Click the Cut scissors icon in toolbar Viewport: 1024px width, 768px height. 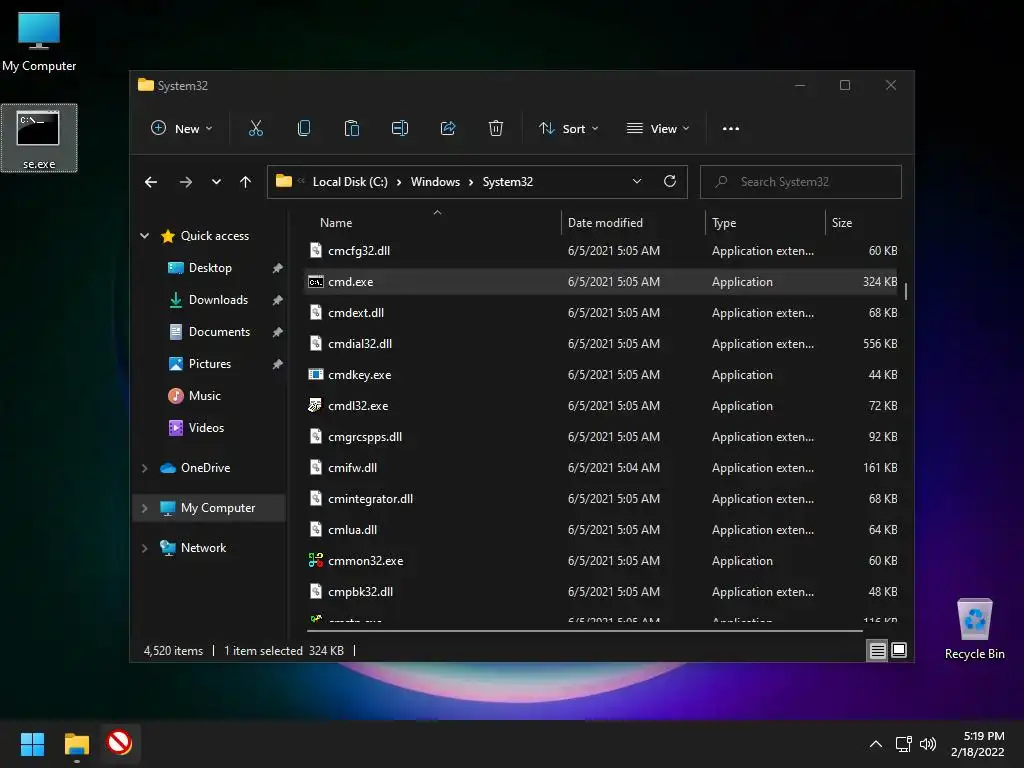[255, 129]
